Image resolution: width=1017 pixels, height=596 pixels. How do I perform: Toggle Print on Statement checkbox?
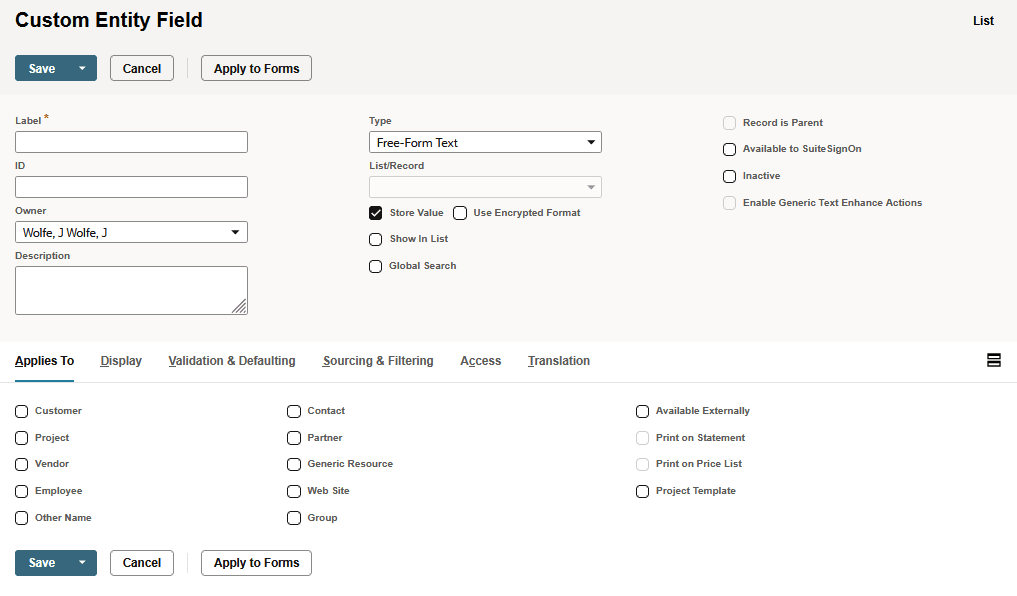[642, 438]
